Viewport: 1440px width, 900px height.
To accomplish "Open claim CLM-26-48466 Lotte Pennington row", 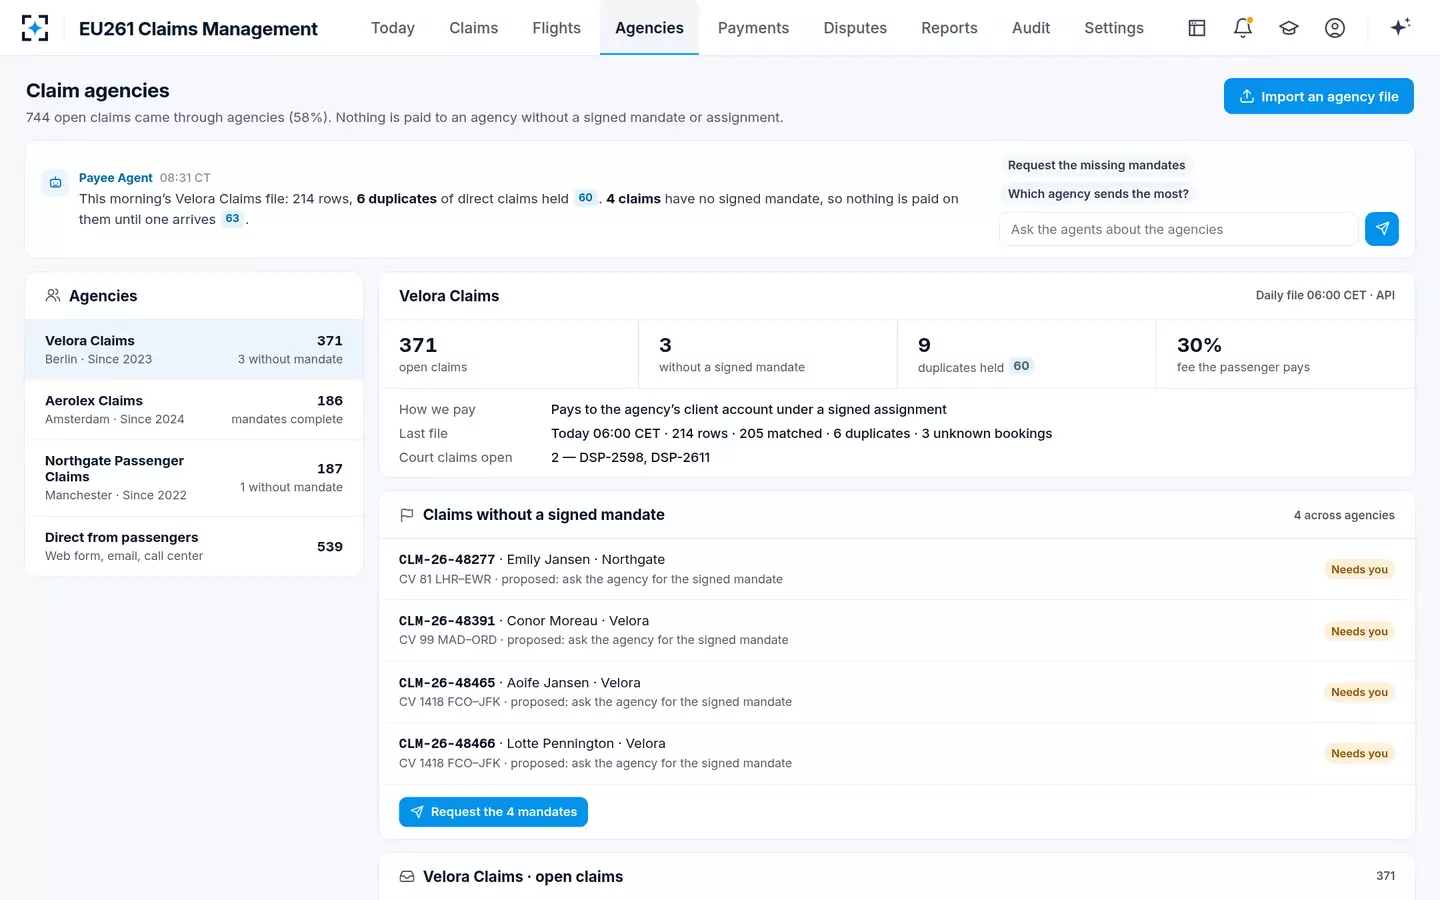I will [896, 753].
